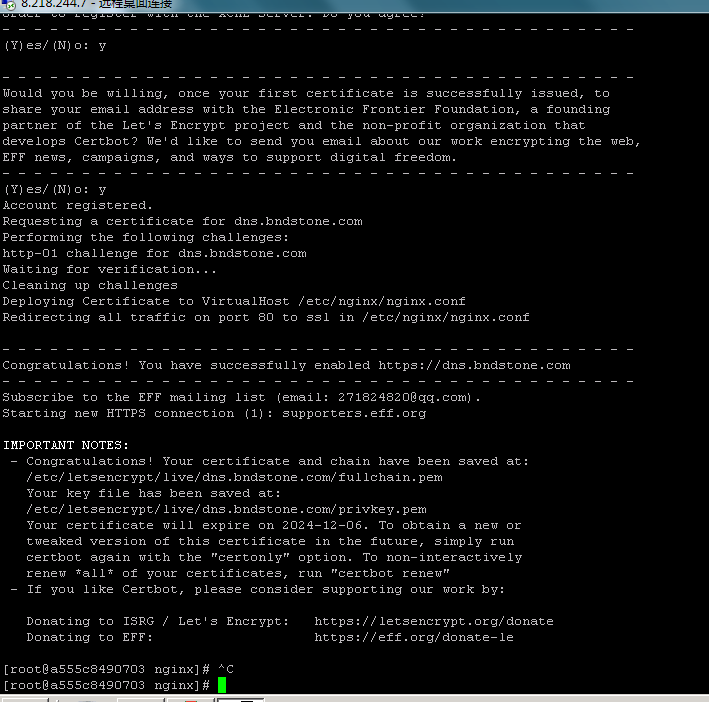Image resolution: width=709 pixels, height=702 pixels.
Task: Click the https://eff.org/donate-le link
Action: pyautogui.click(x=414, y=637)
